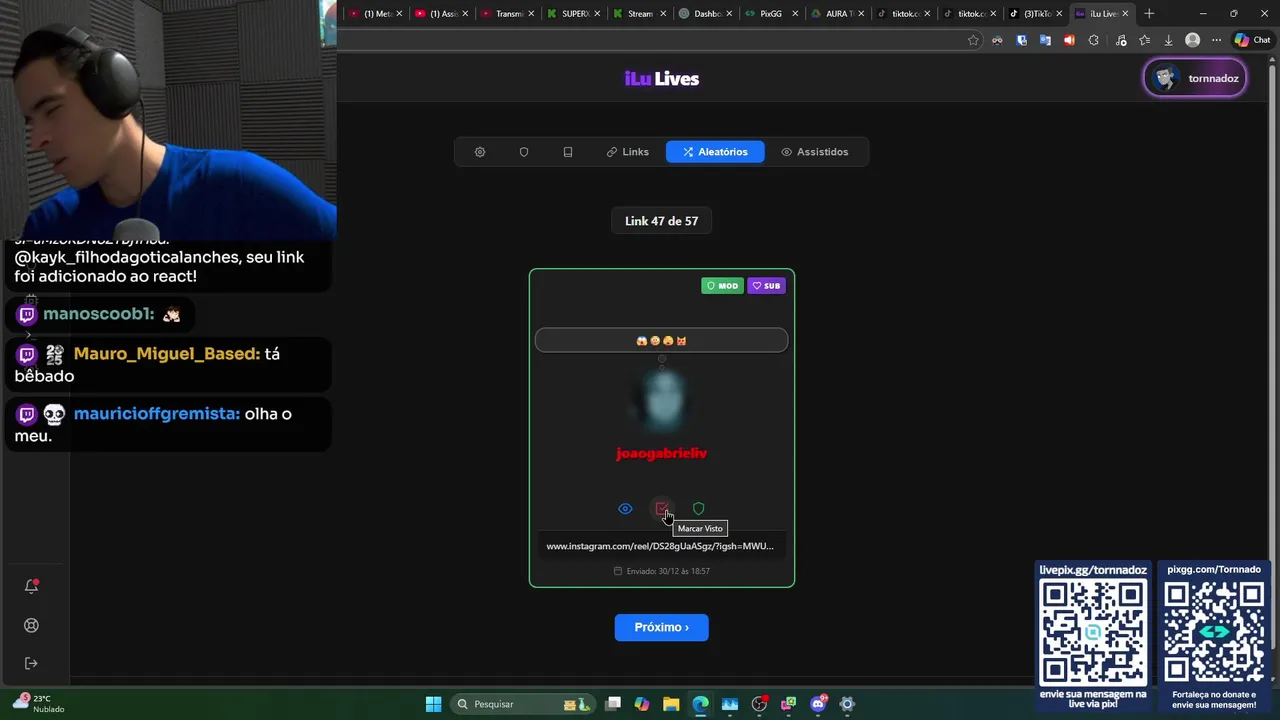
Task: Open Settings gear in taskbar
Action: (847, 704)
